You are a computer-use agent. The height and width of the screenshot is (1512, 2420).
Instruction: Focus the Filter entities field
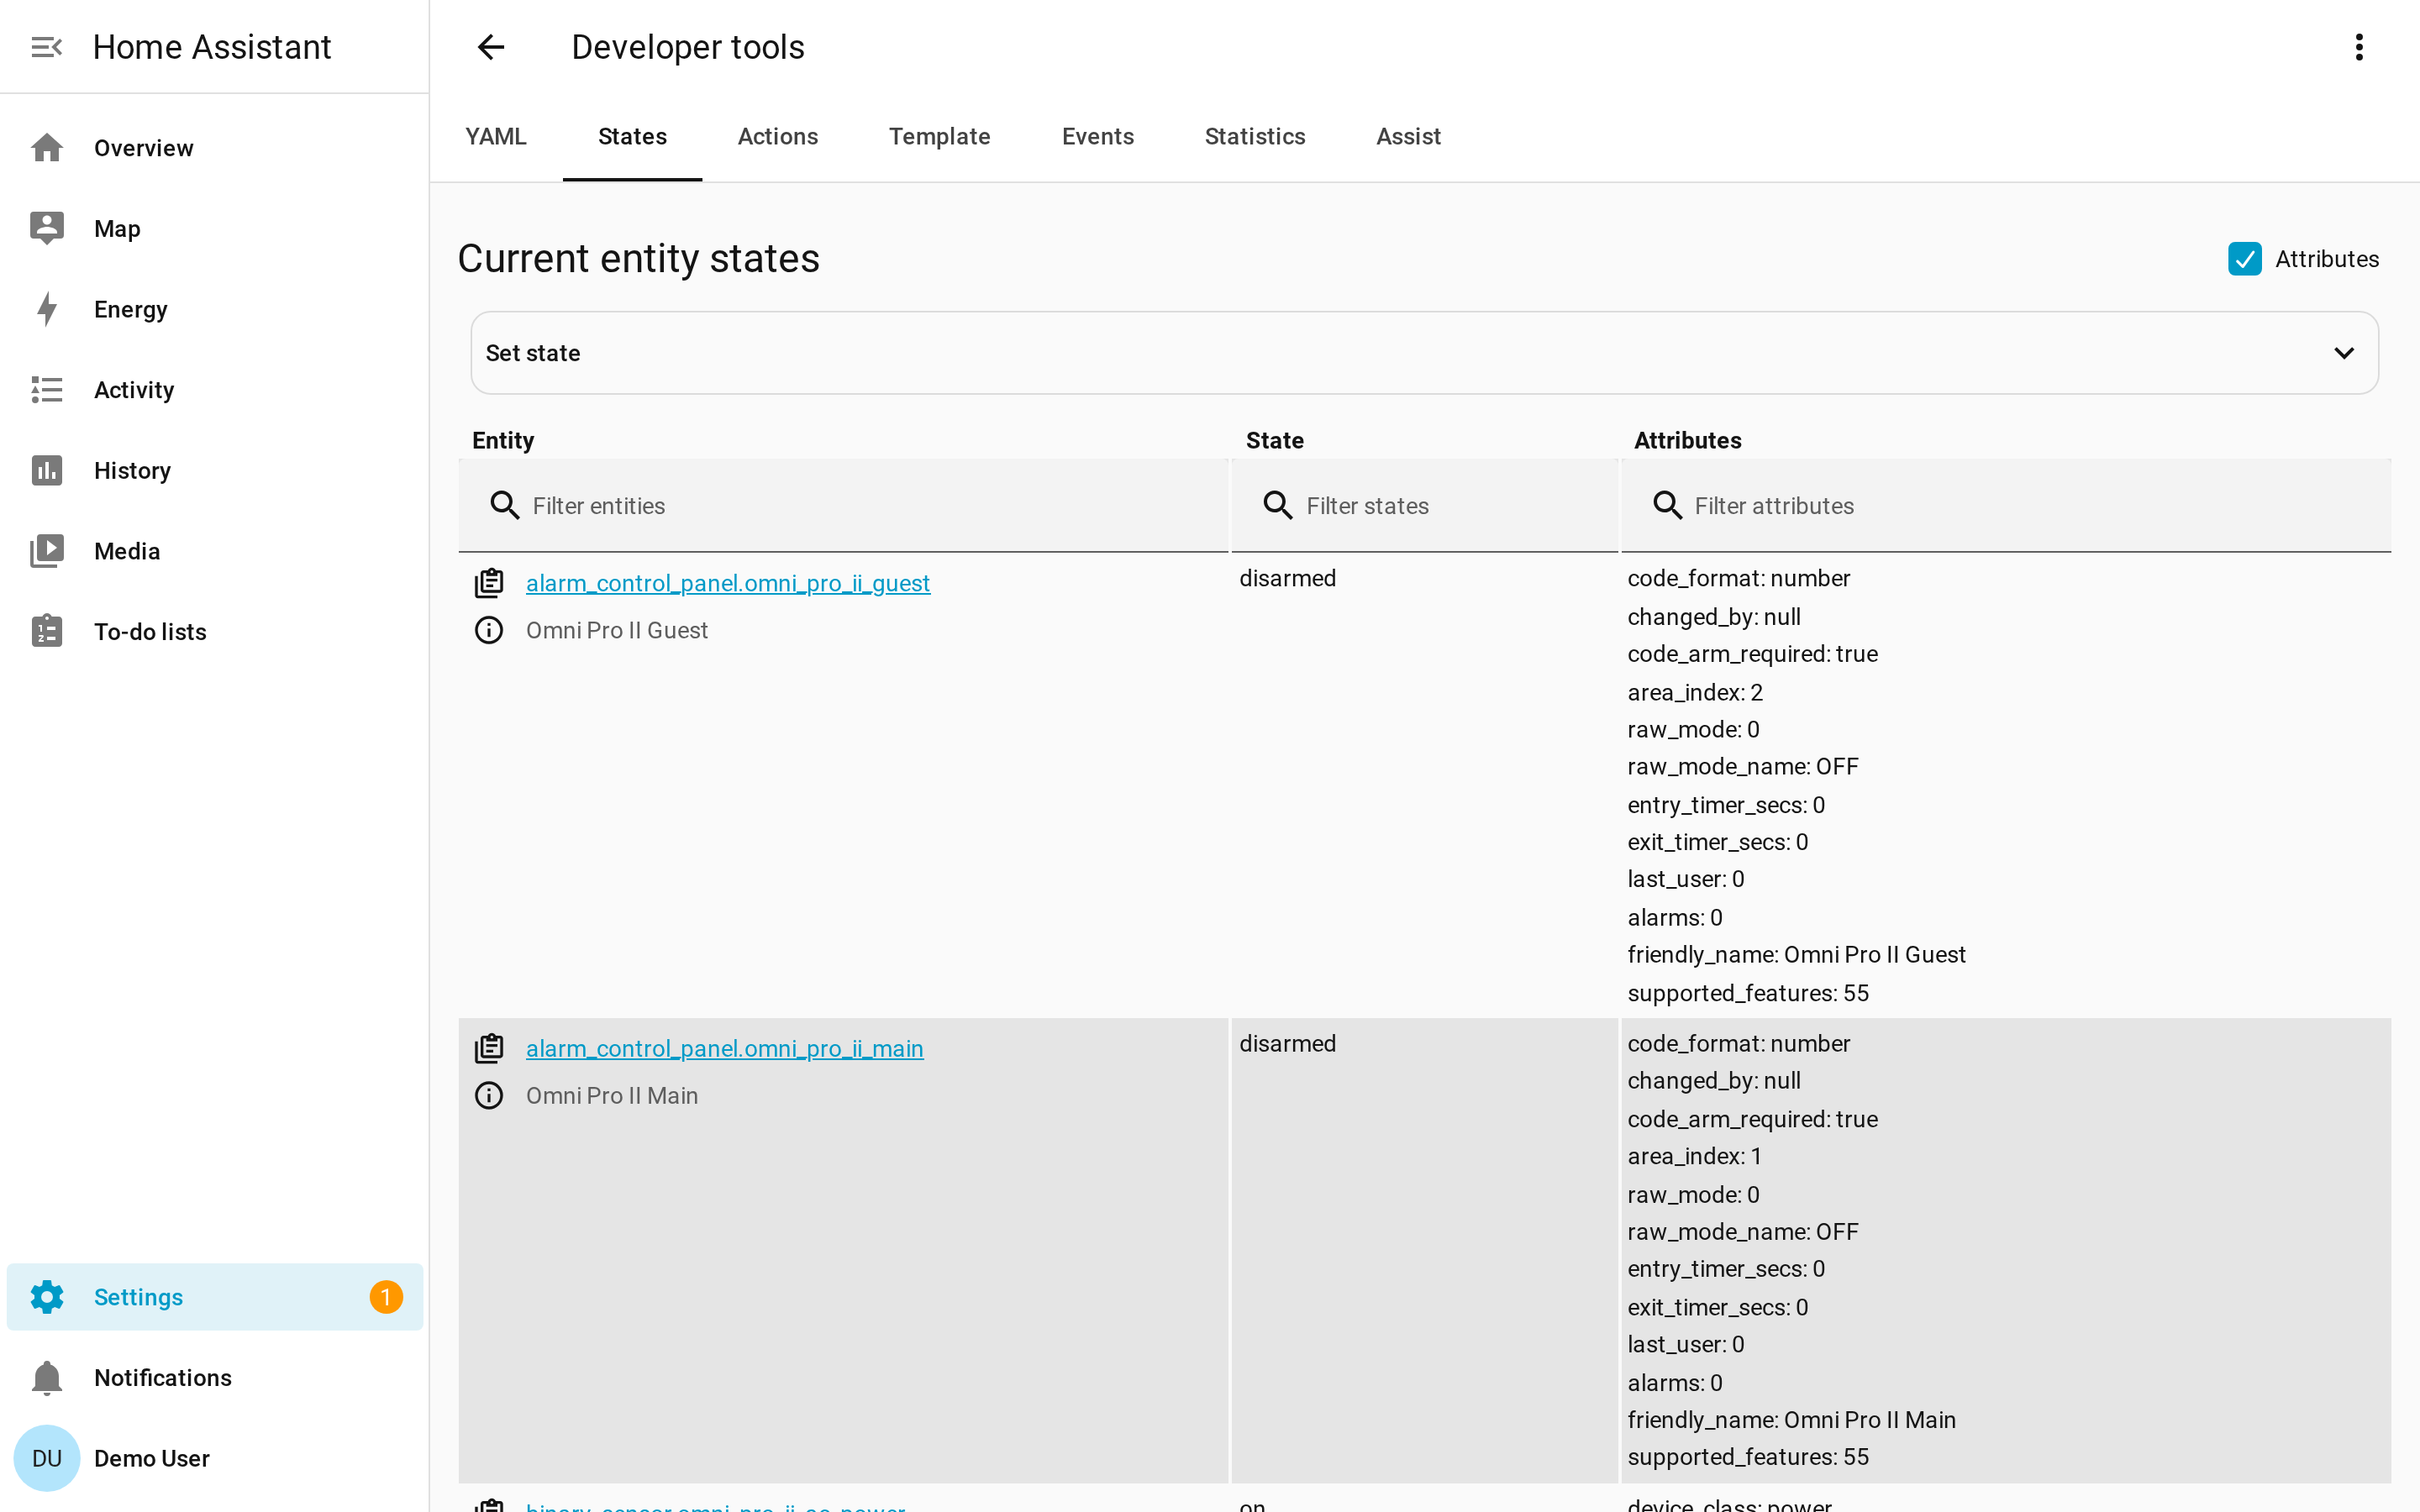(x=843, y=506)
